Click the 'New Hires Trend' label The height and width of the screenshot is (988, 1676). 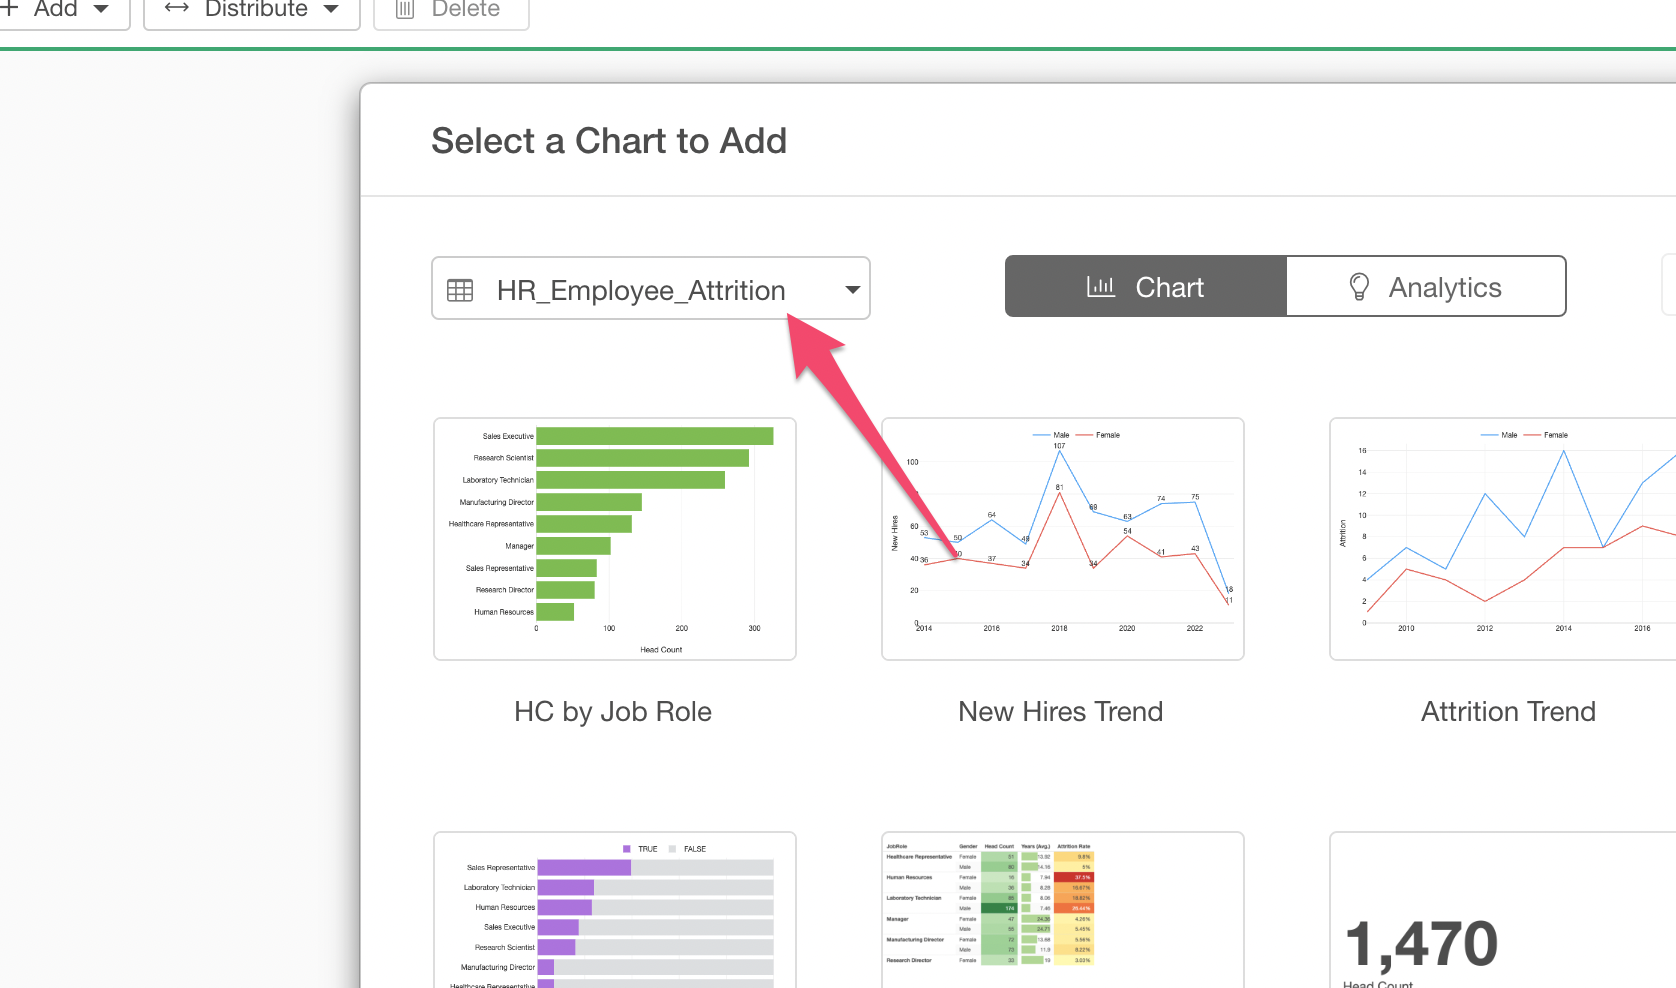1061,712
